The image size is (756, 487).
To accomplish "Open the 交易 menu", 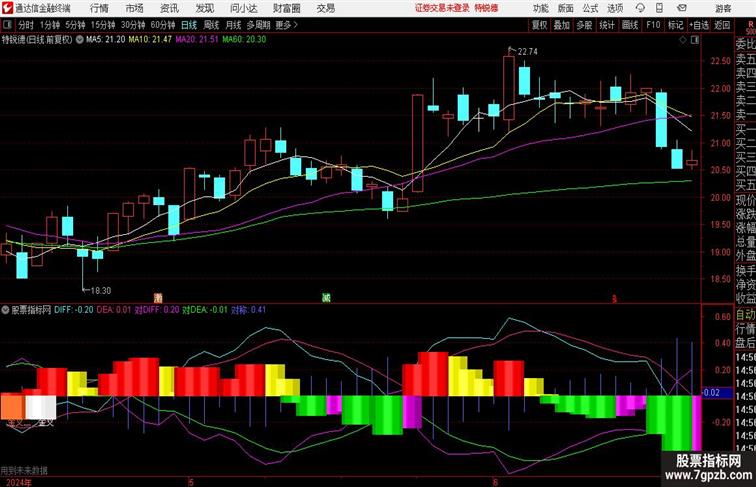I will click(x=325, y=8).
